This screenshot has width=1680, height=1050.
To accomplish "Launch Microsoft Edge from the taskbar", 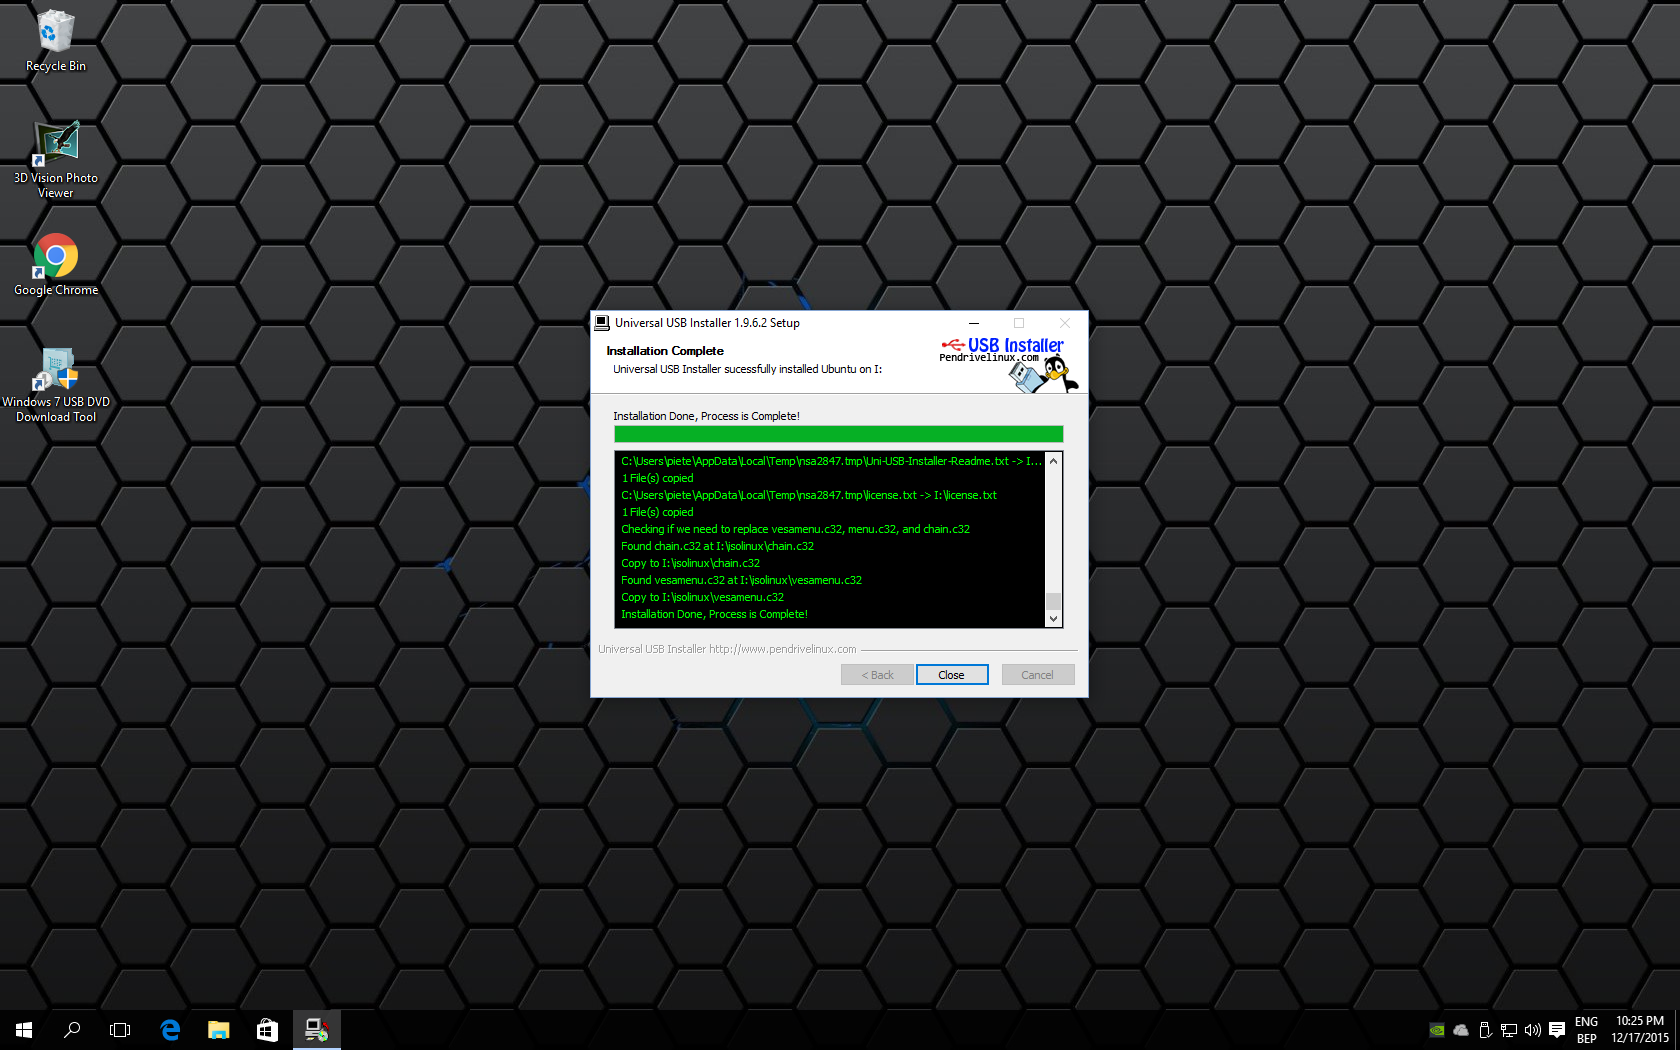I will (170, 1030).
